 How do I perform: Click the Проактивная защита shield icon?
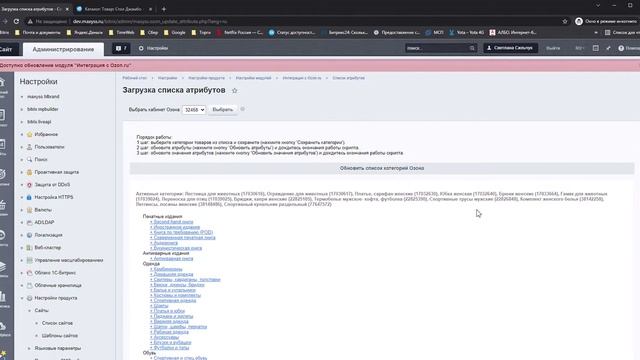(x=29, y=172)
